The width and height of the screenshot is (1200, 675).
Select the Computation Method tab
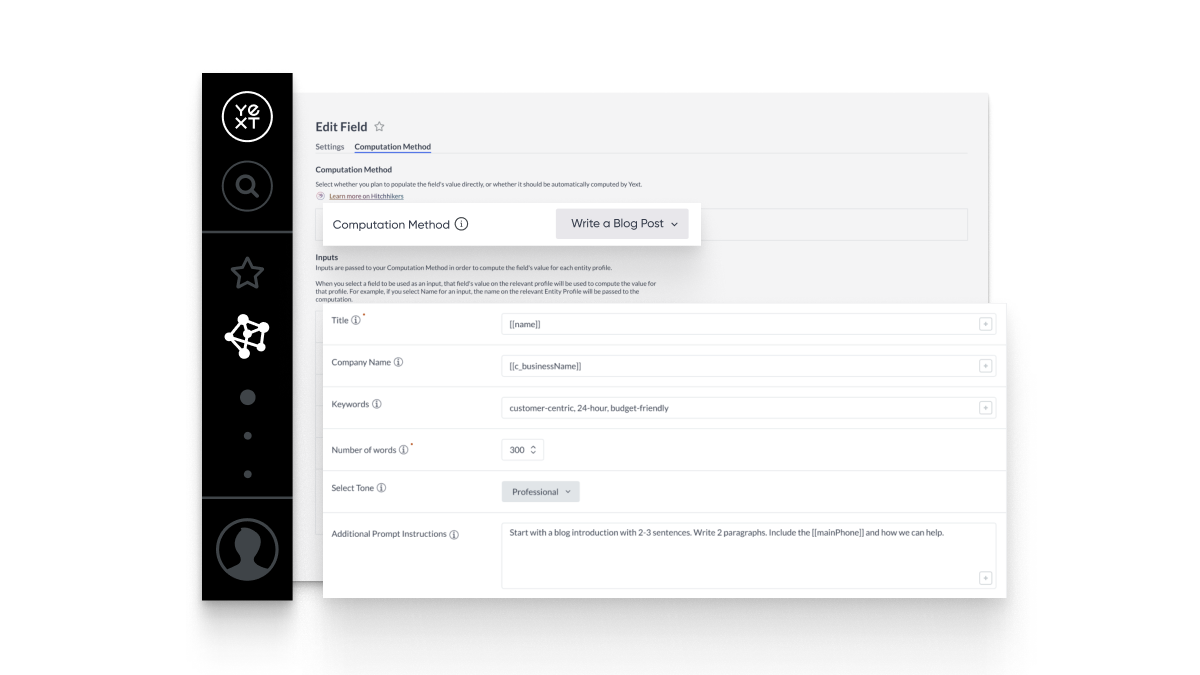(x=392, y=147)
